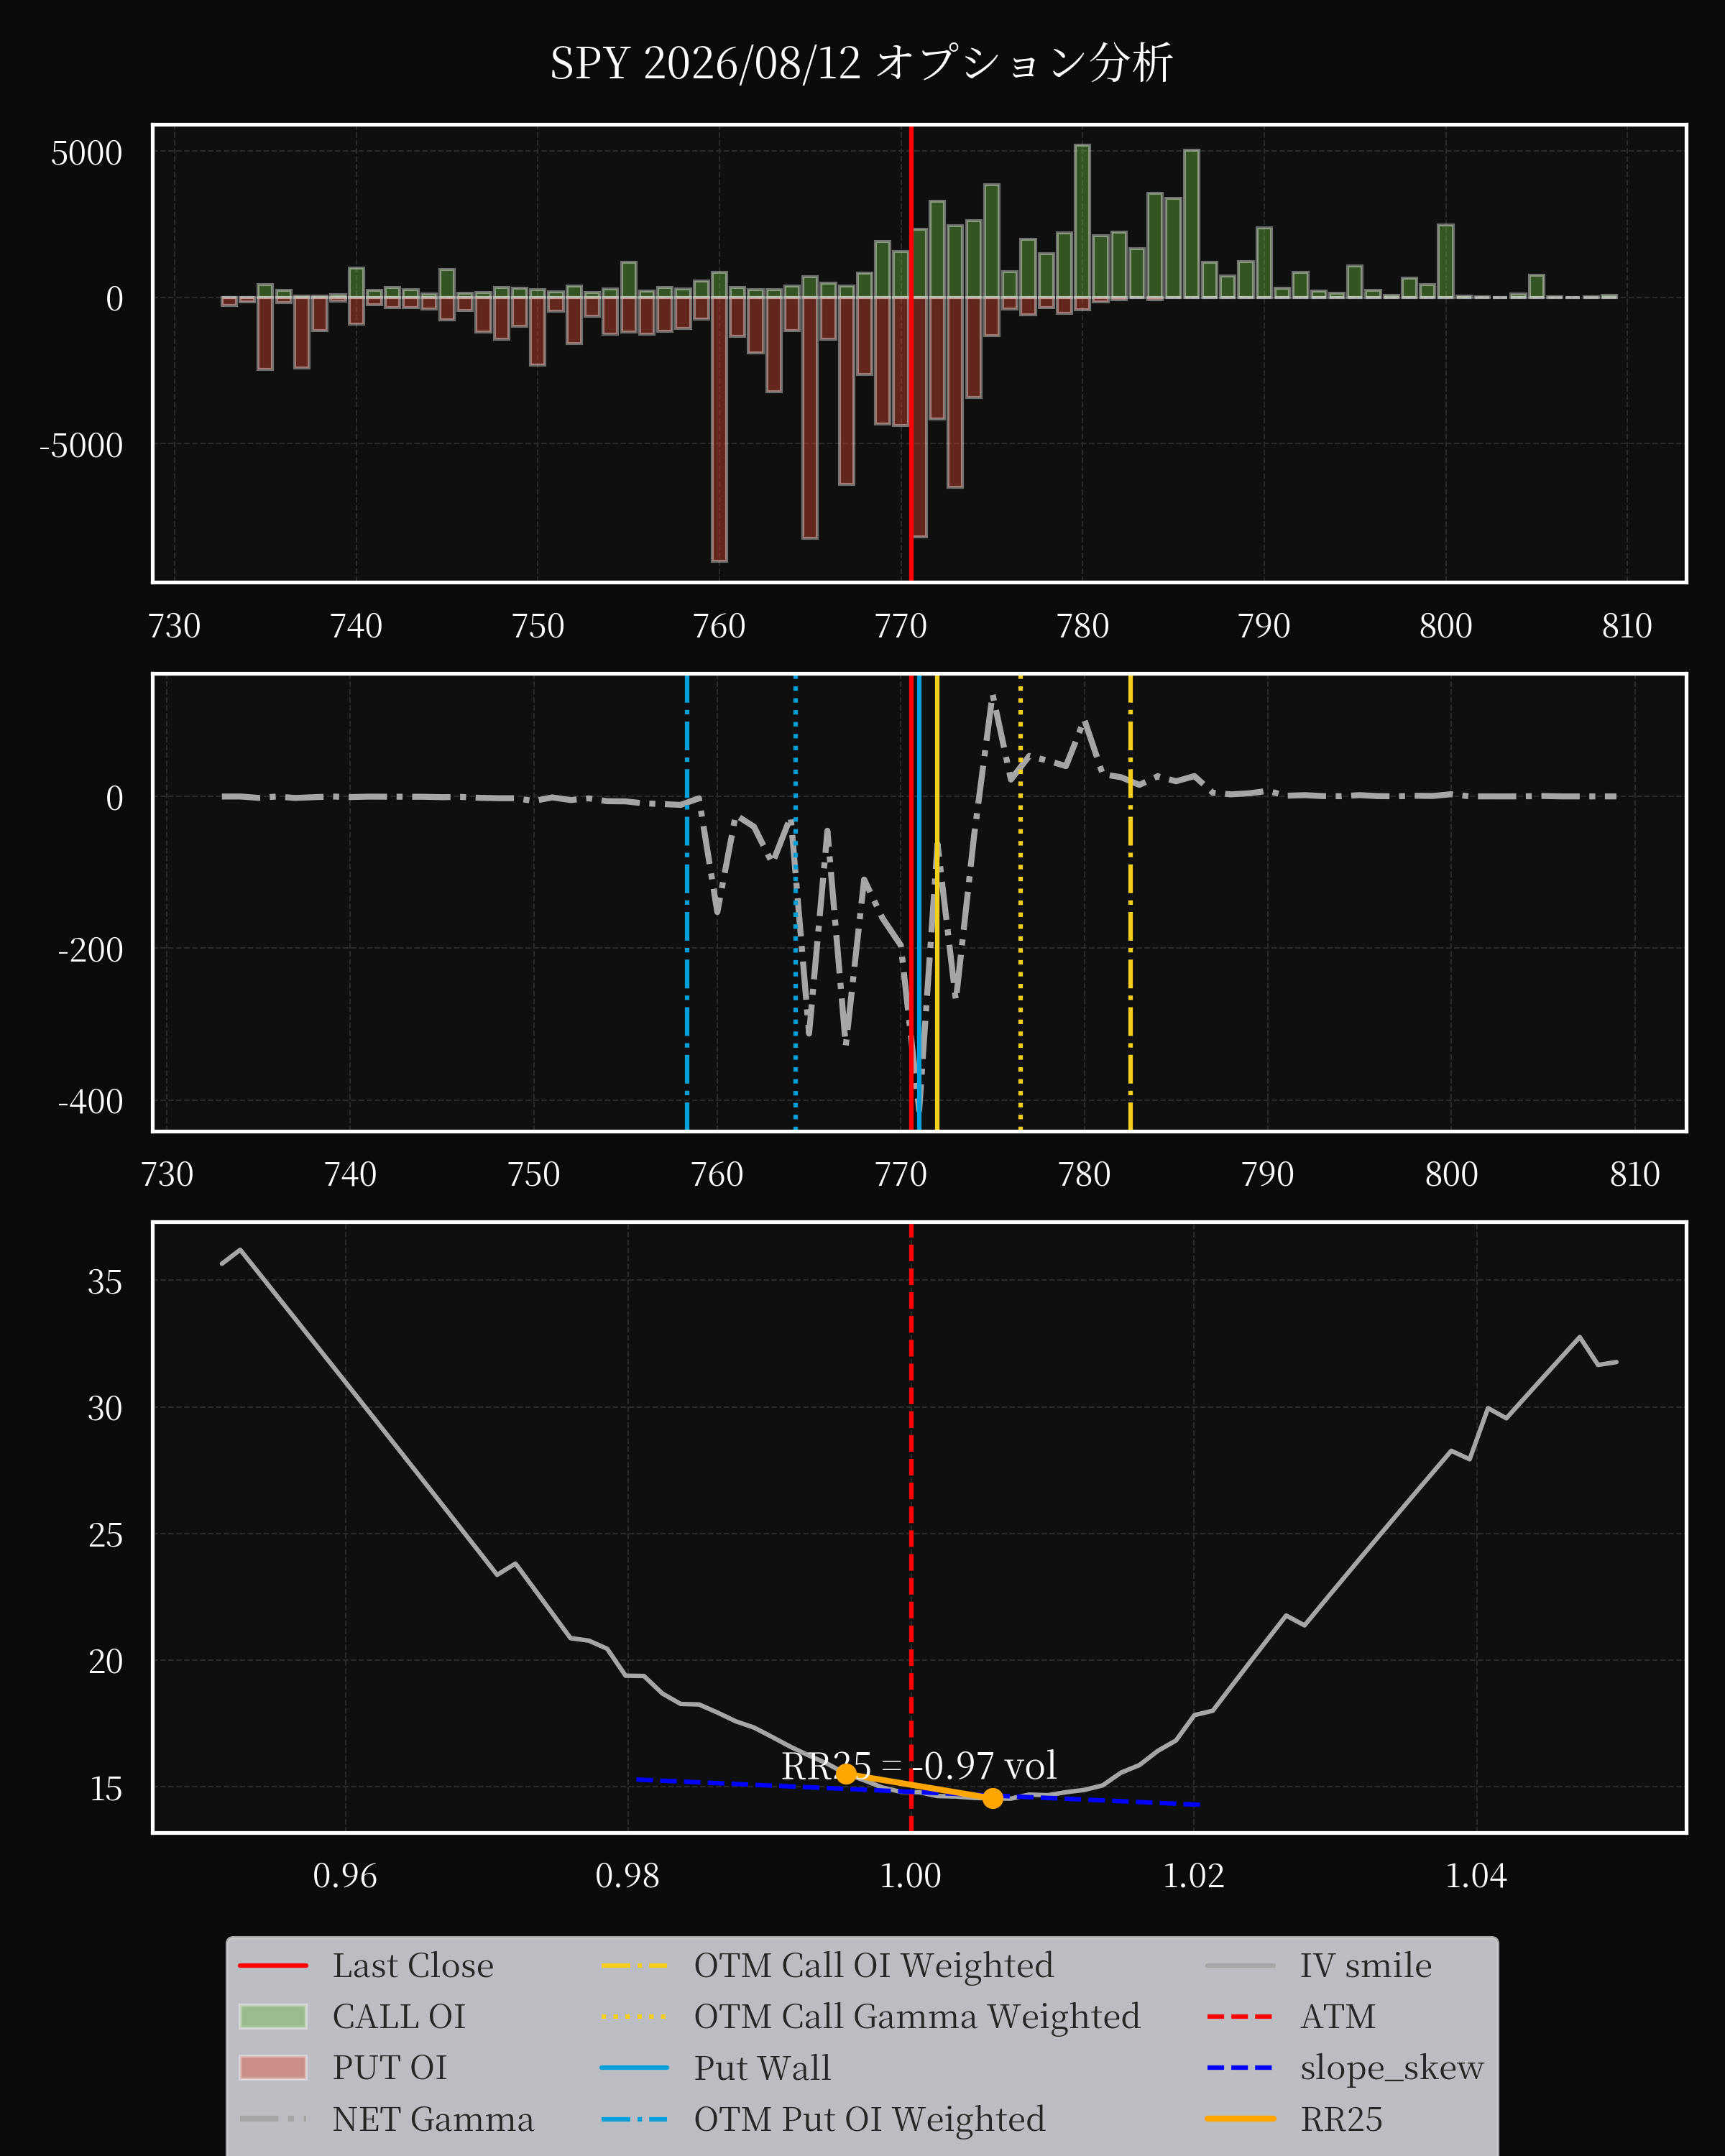Click the tallest call OI bar at 780

point(1082,221)
